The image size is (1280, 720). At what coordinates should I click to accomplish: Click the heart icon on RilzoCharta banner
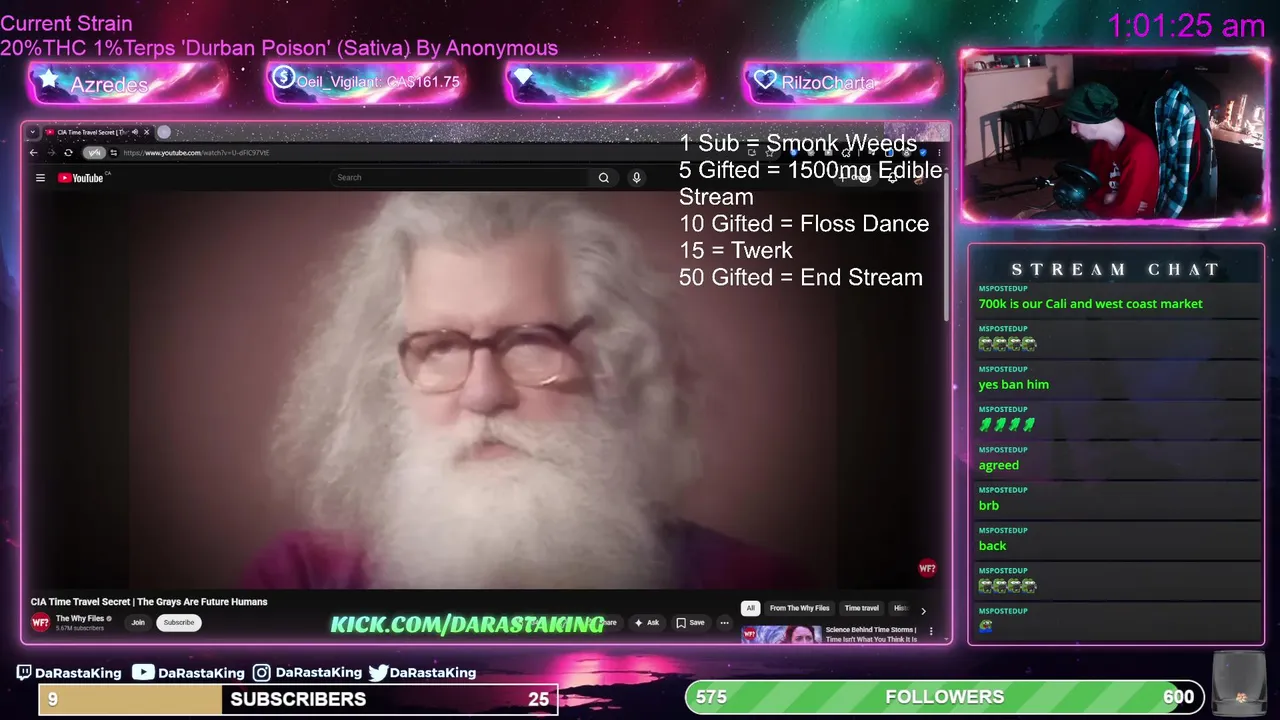(765, 79)
